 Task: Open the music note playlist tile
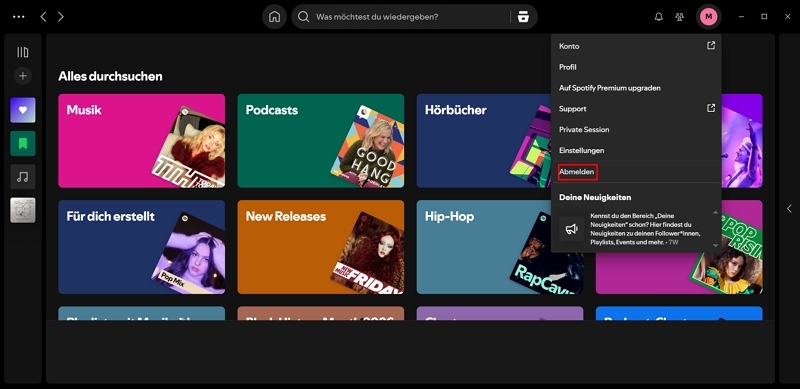click(x=23, y=177)
